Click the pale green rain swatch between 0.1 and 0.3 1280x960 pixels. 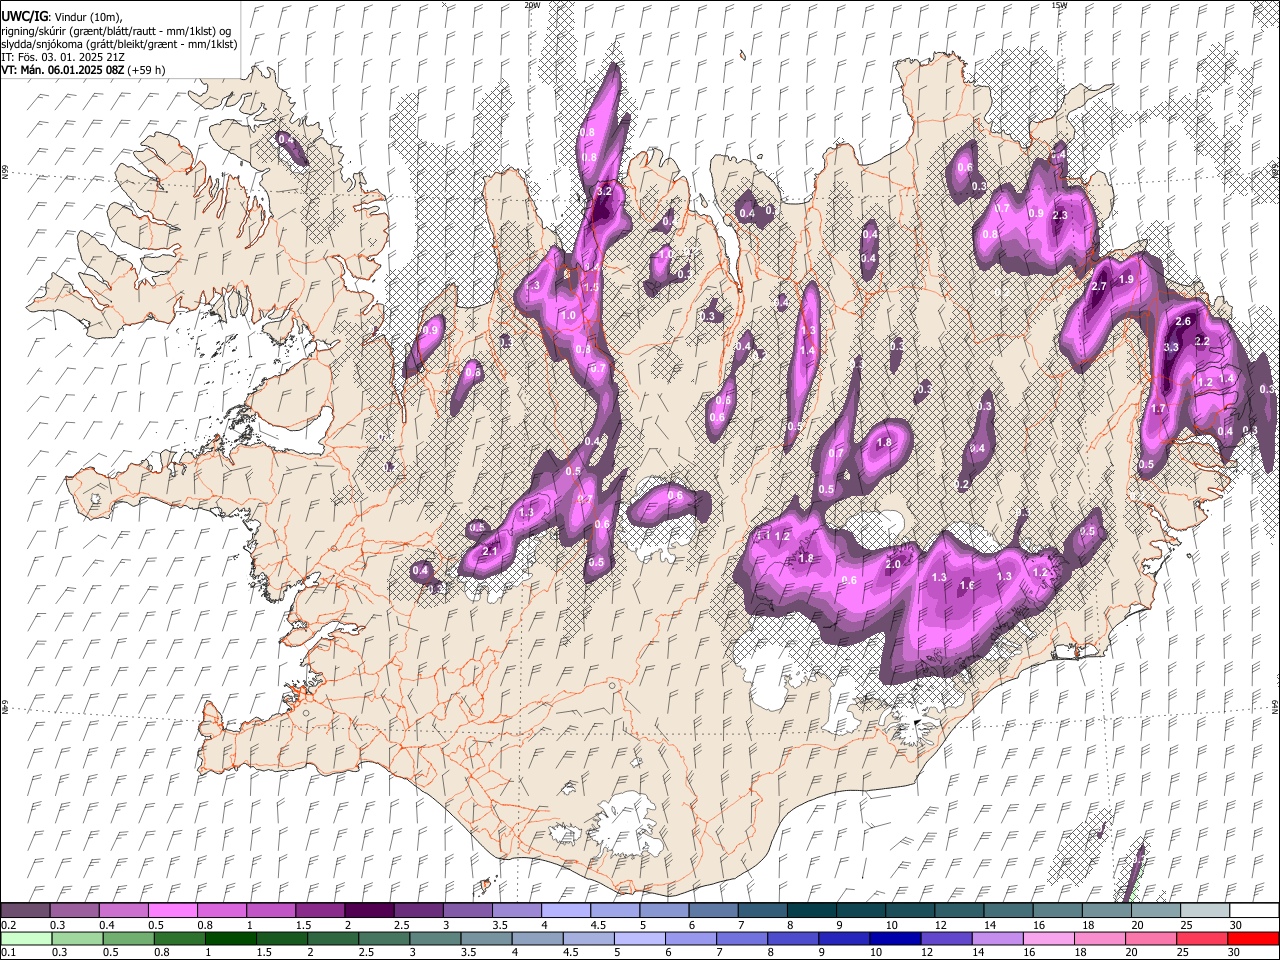[25, 938]
